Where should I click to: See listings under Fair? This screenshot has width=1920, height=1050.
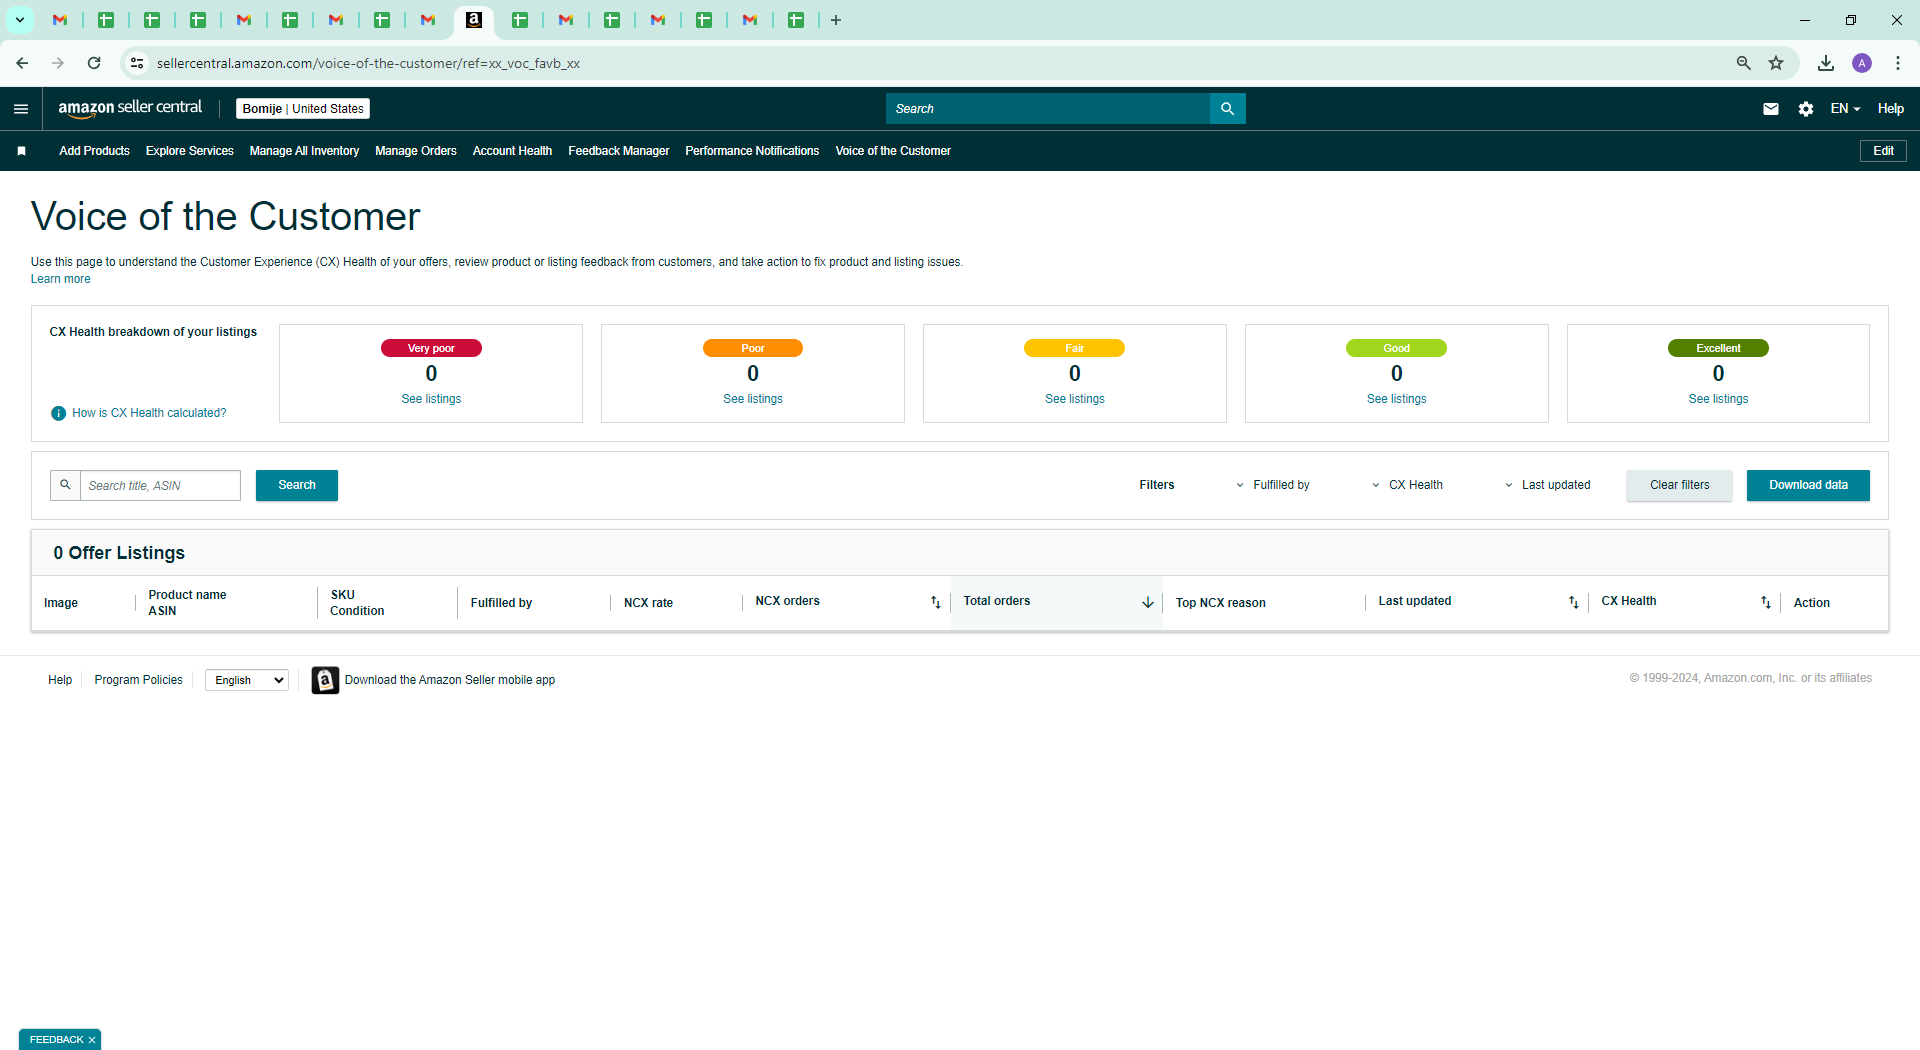(1075, 399)
